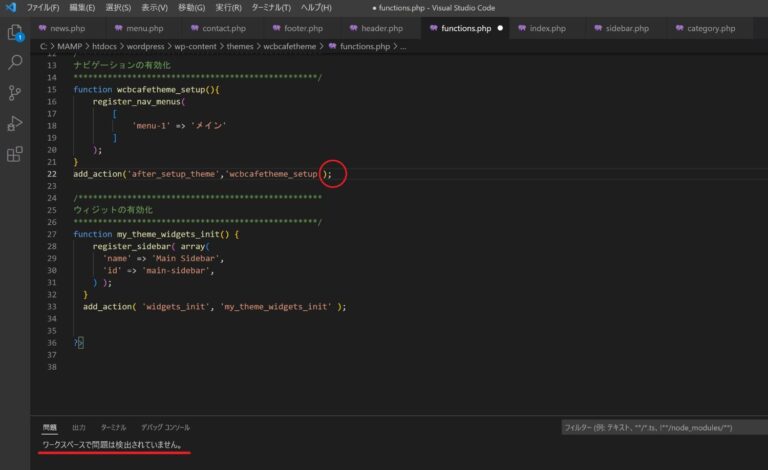Viewport: 768px width, 470px height.
Task: Click the PHP icon on header.php tab
Action: [354, 28]
